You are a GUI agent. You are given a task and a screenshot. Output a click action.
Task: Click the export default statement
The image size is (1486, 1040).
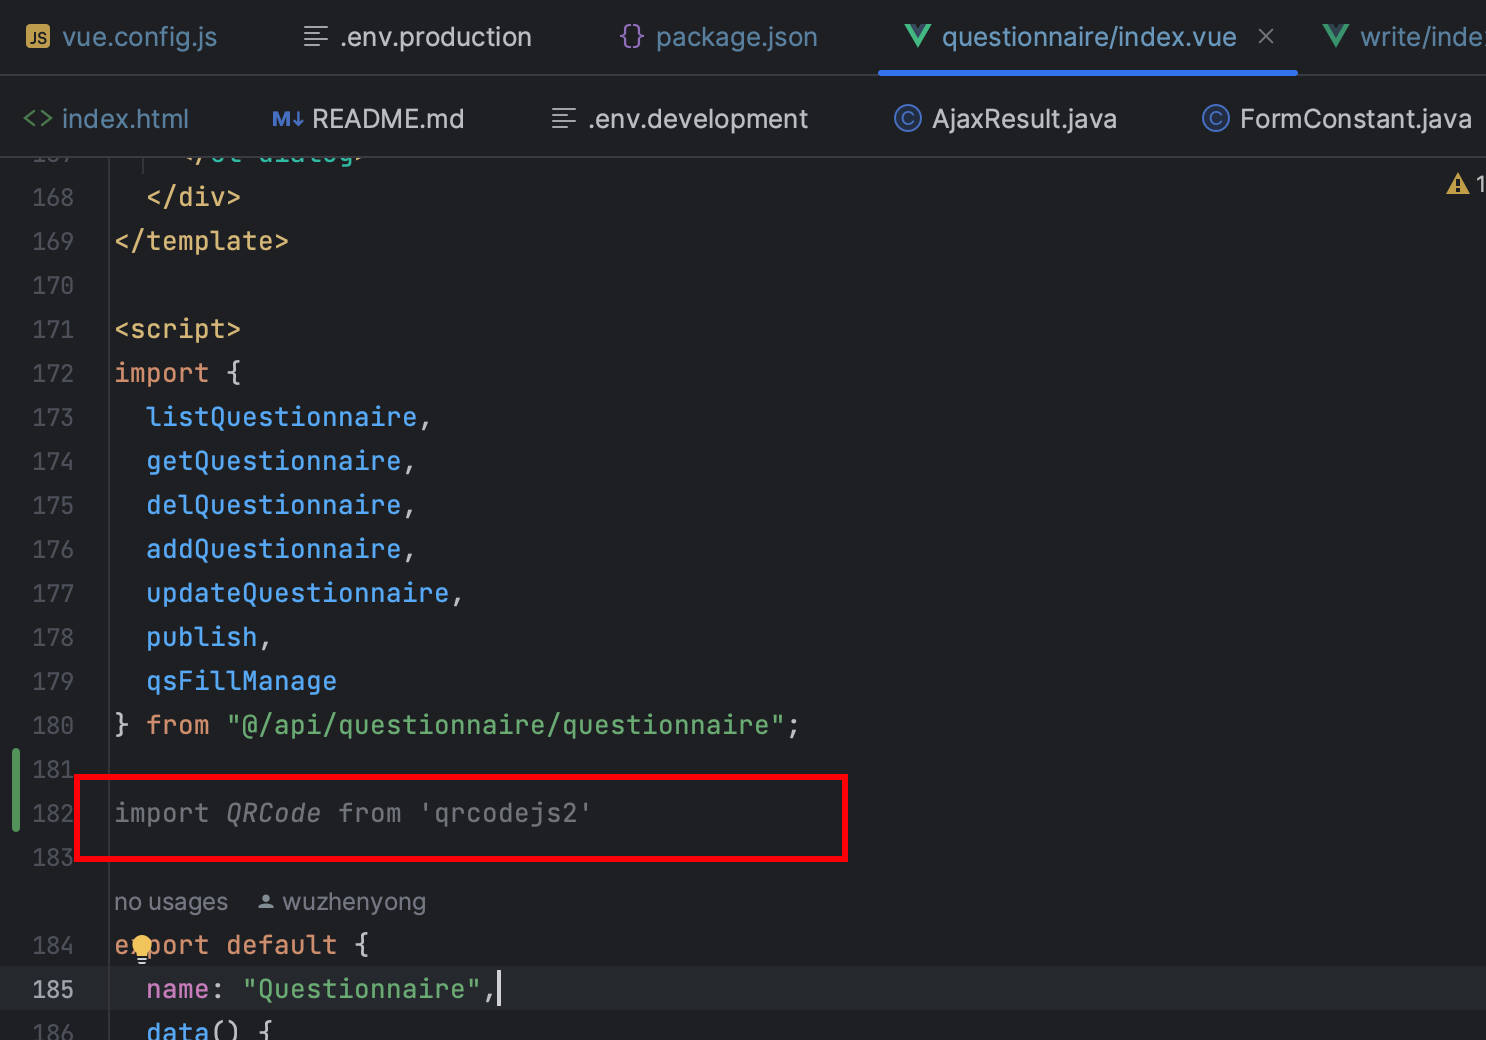225,945
